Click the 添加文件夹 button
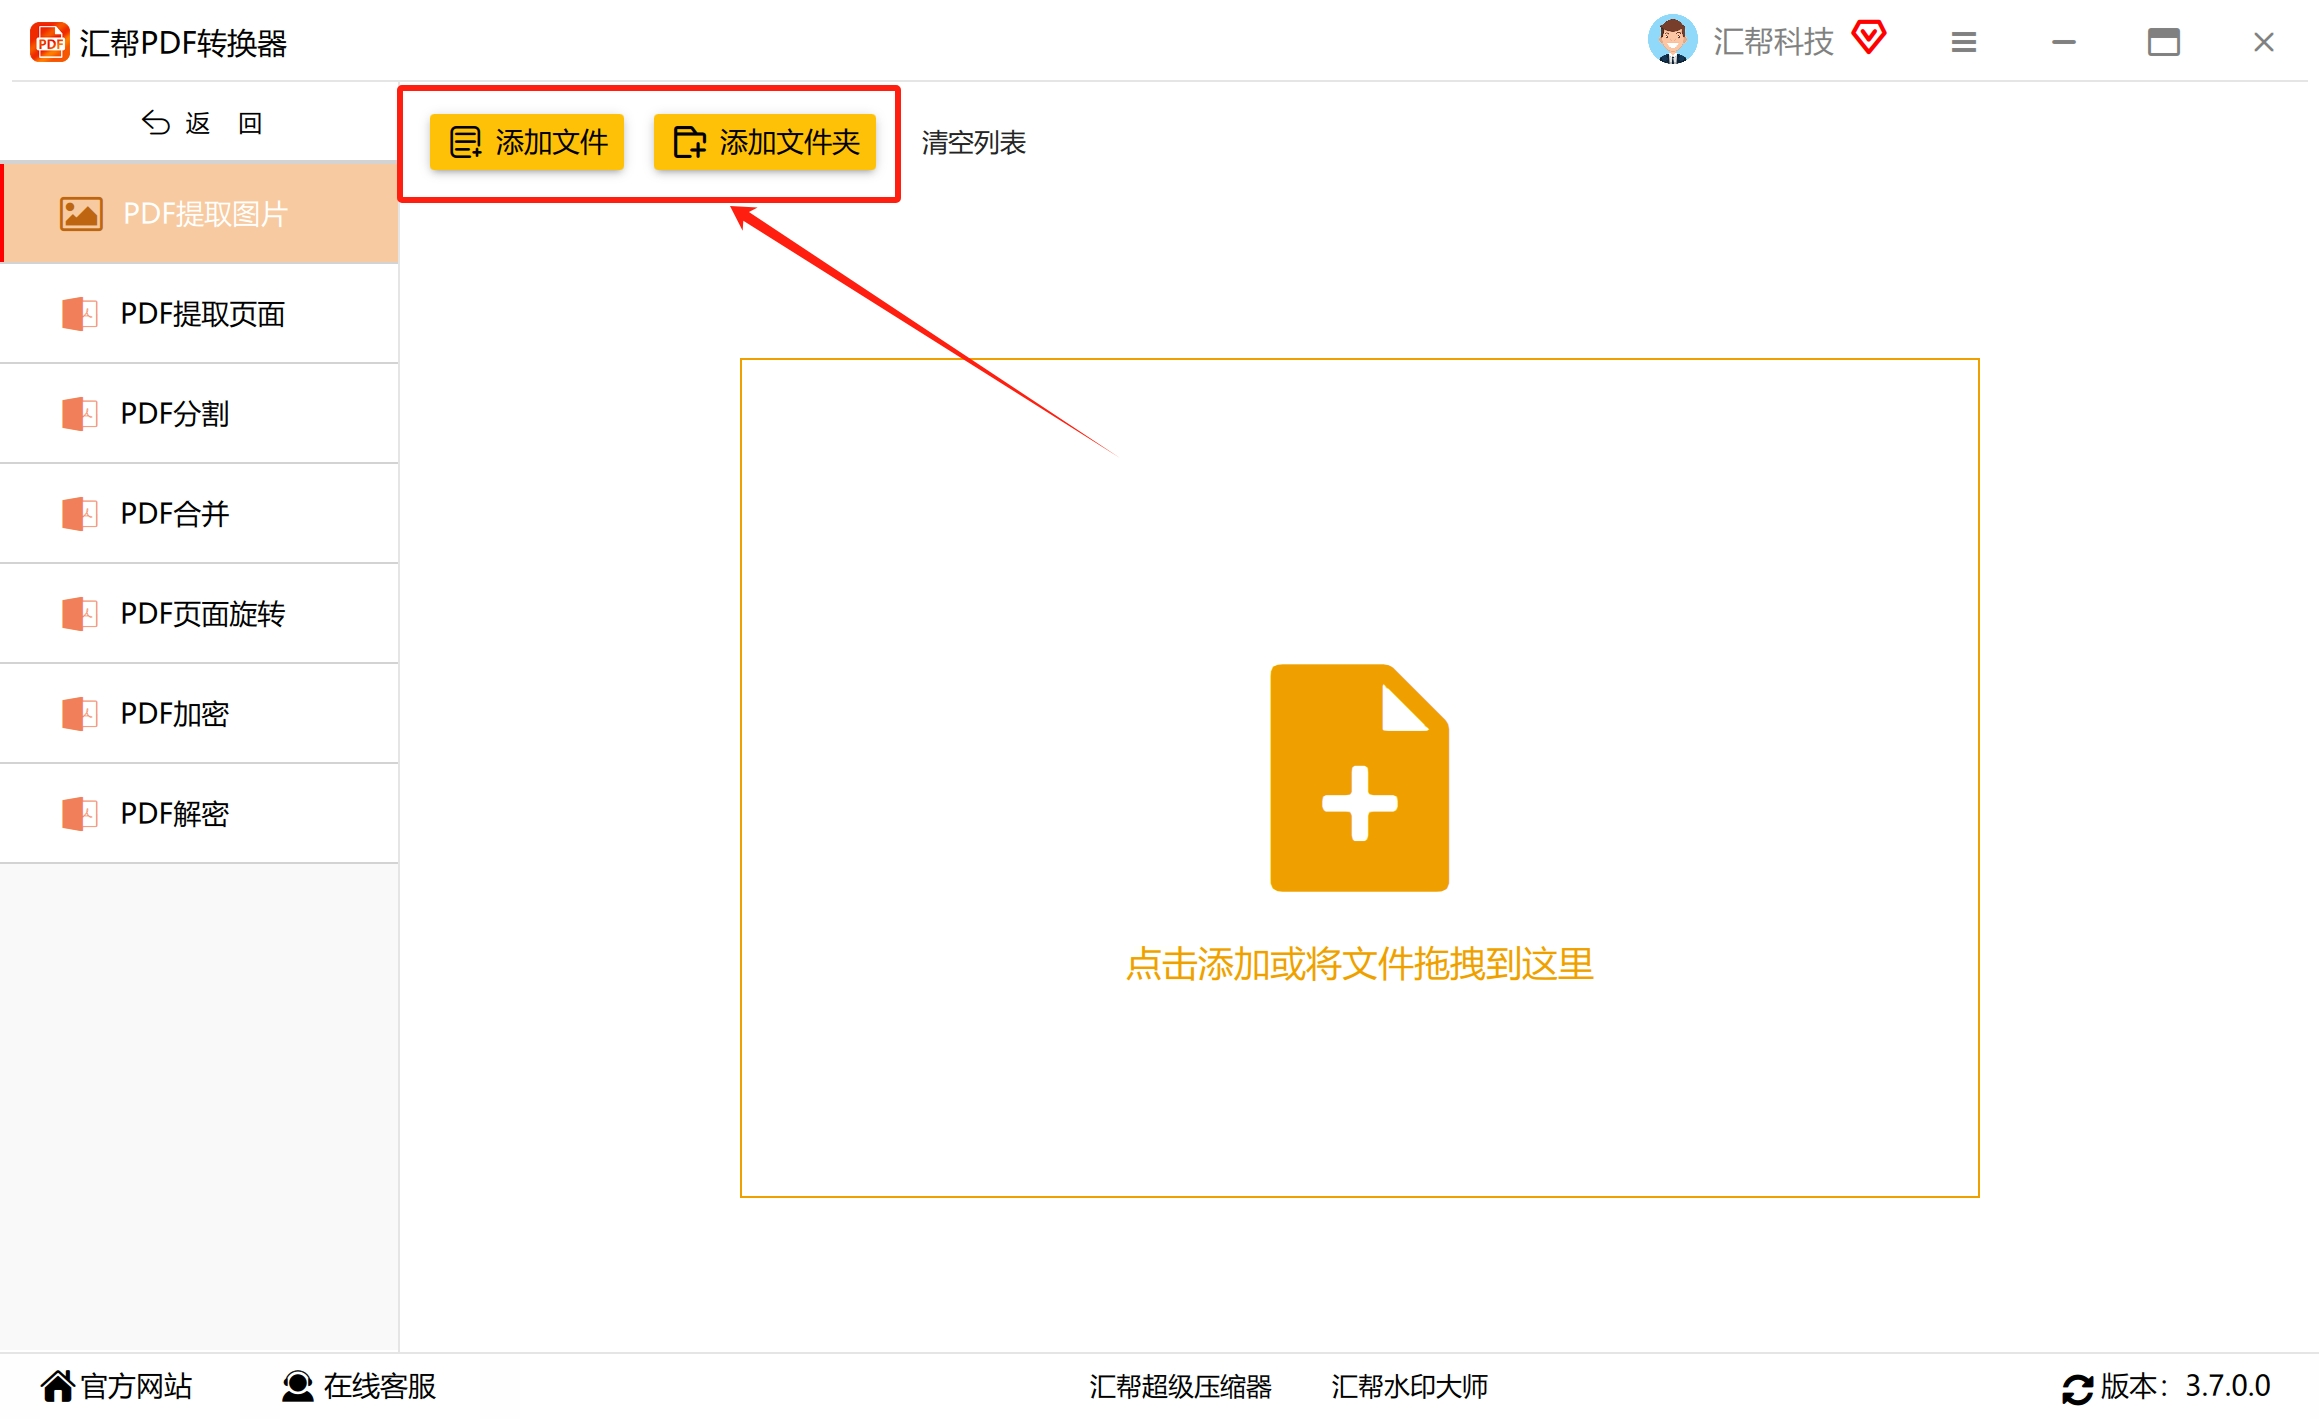2319x1419 pixels. (x=766, y=142)
